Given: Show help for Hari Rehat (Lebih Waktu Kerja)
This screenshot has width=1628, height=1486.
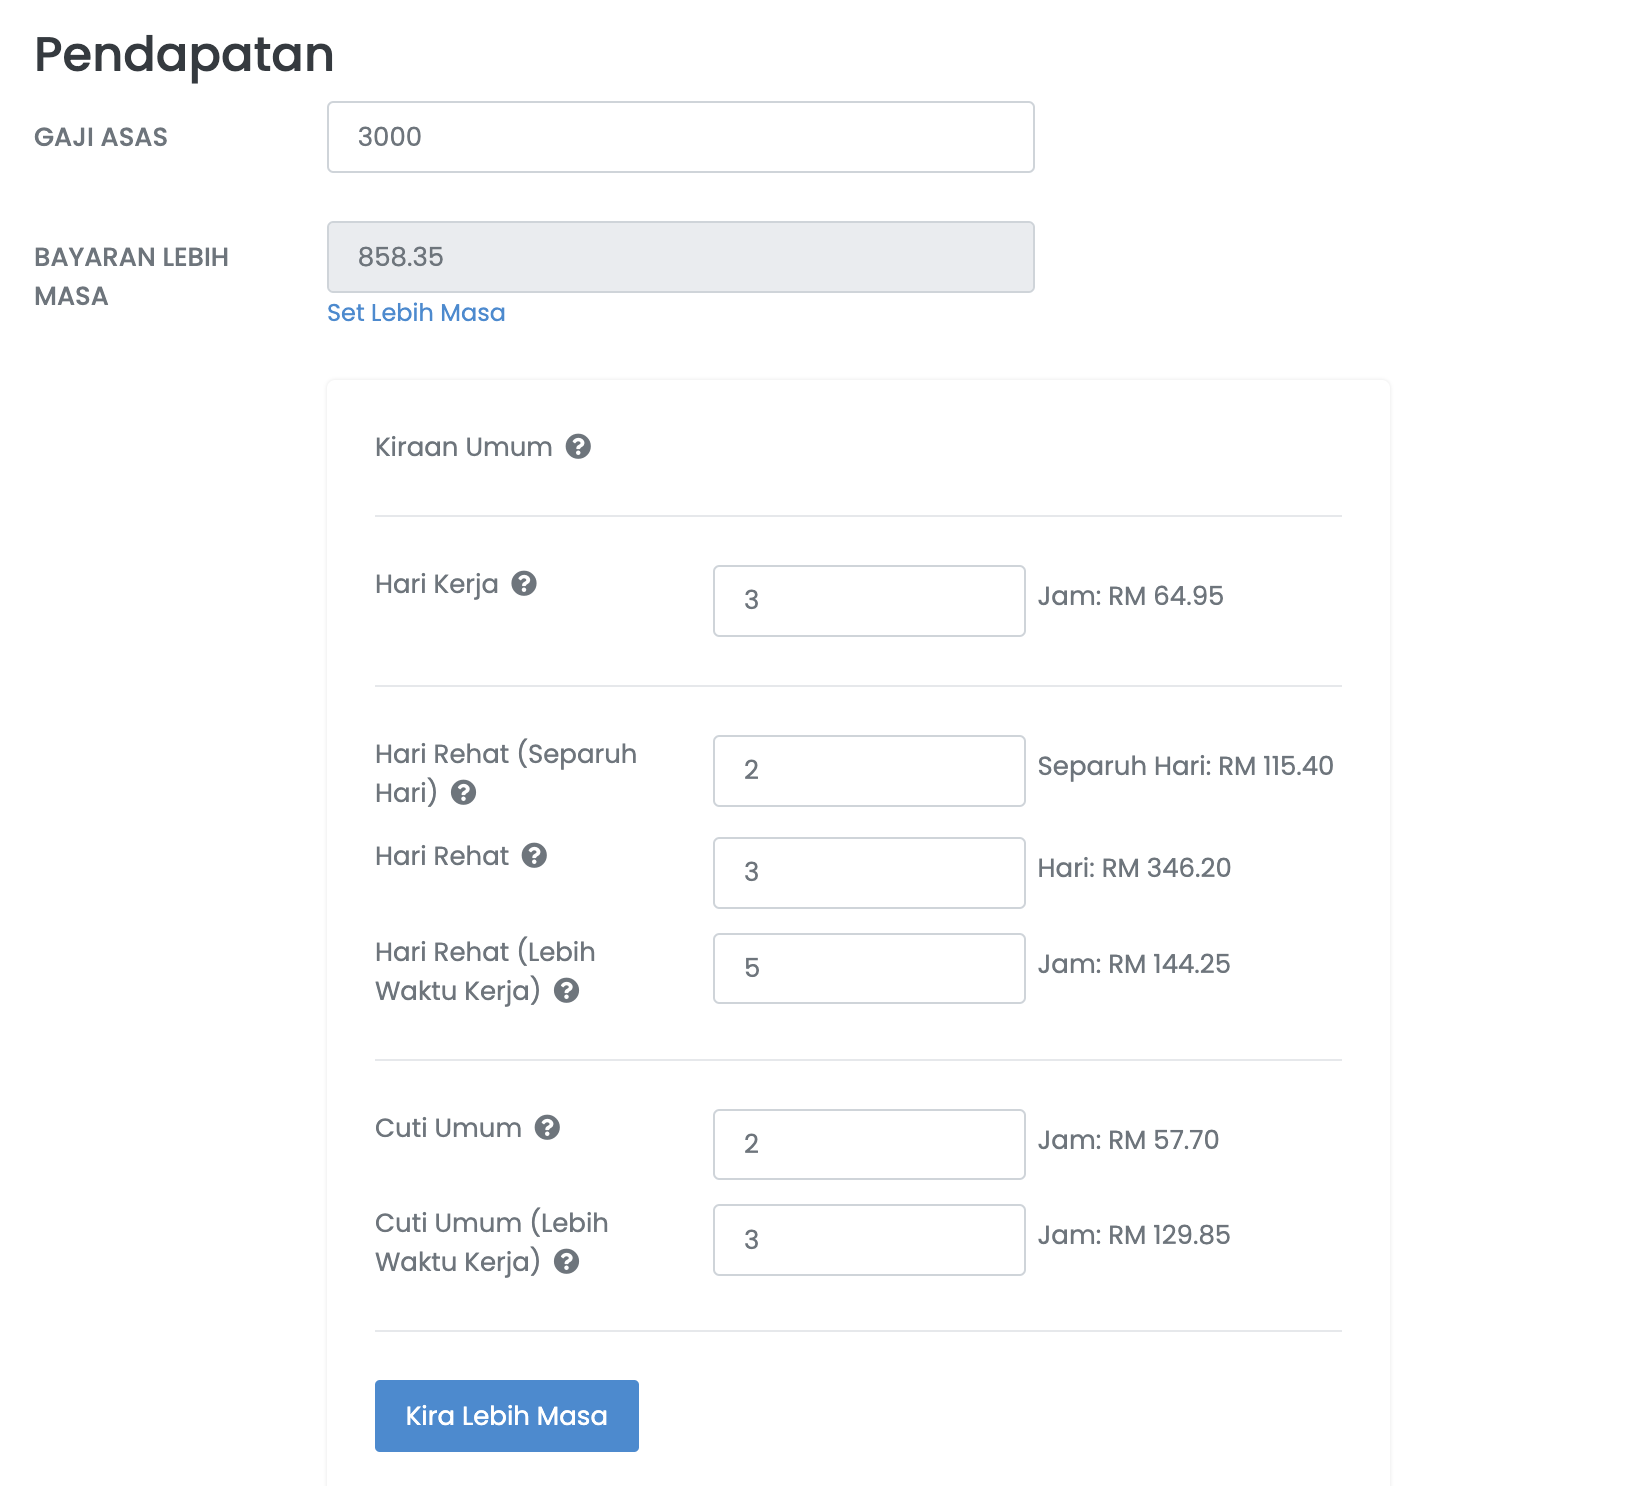Looking at the screenshot, I should pos(567,990).
